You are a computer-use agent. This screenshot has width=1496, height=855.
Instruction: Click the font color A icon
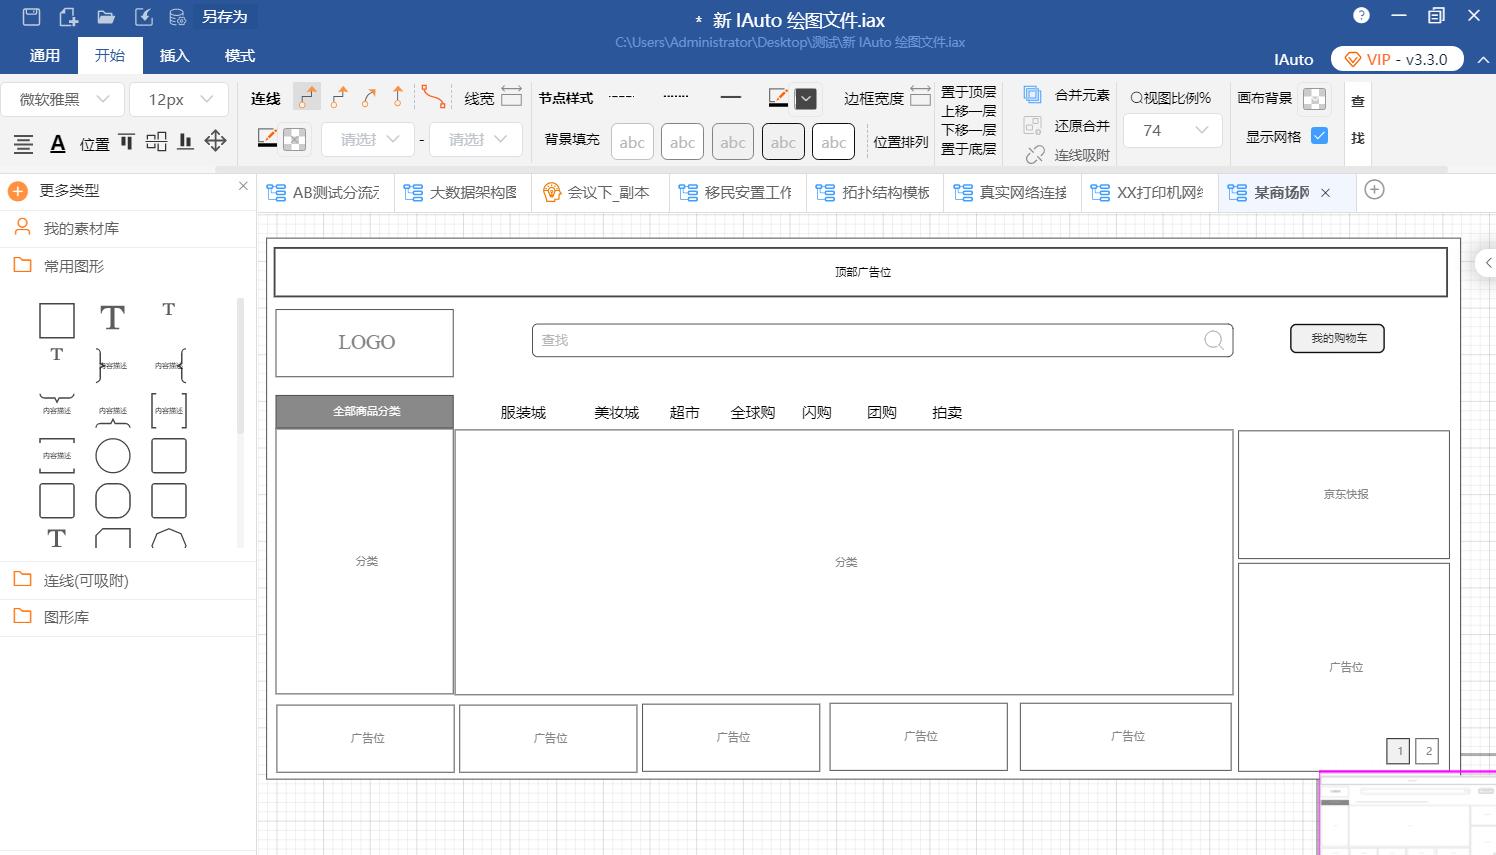click(57, 143)
